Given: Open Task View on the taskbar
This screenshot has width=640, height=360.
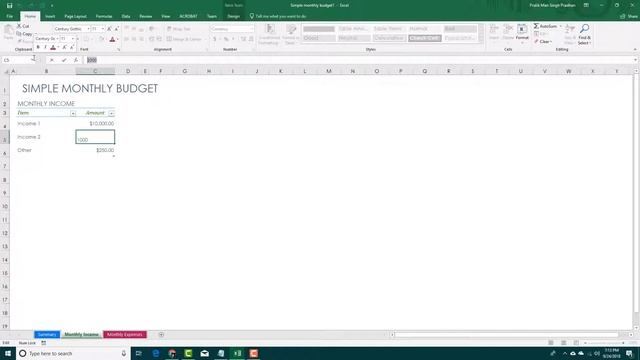Looking at the screenshot, I should click(139, 353).
